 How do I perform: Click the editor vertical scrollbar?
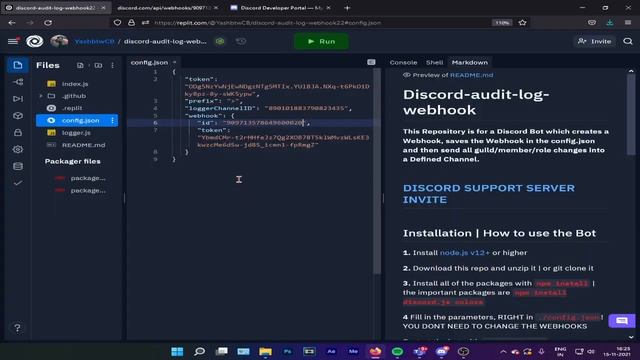pos(377,171)
